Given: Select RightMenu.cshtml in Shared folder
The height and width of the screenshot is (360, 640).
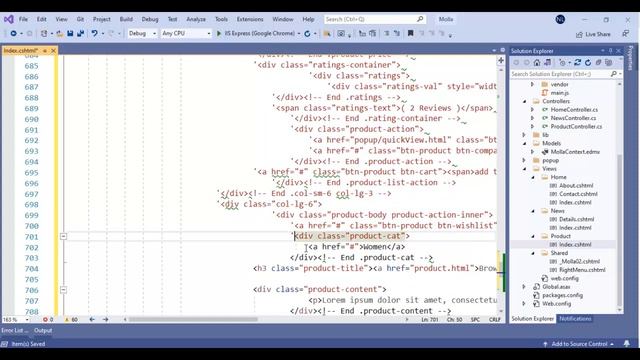Looking at the screenshot, I should (x=582, y=270).
